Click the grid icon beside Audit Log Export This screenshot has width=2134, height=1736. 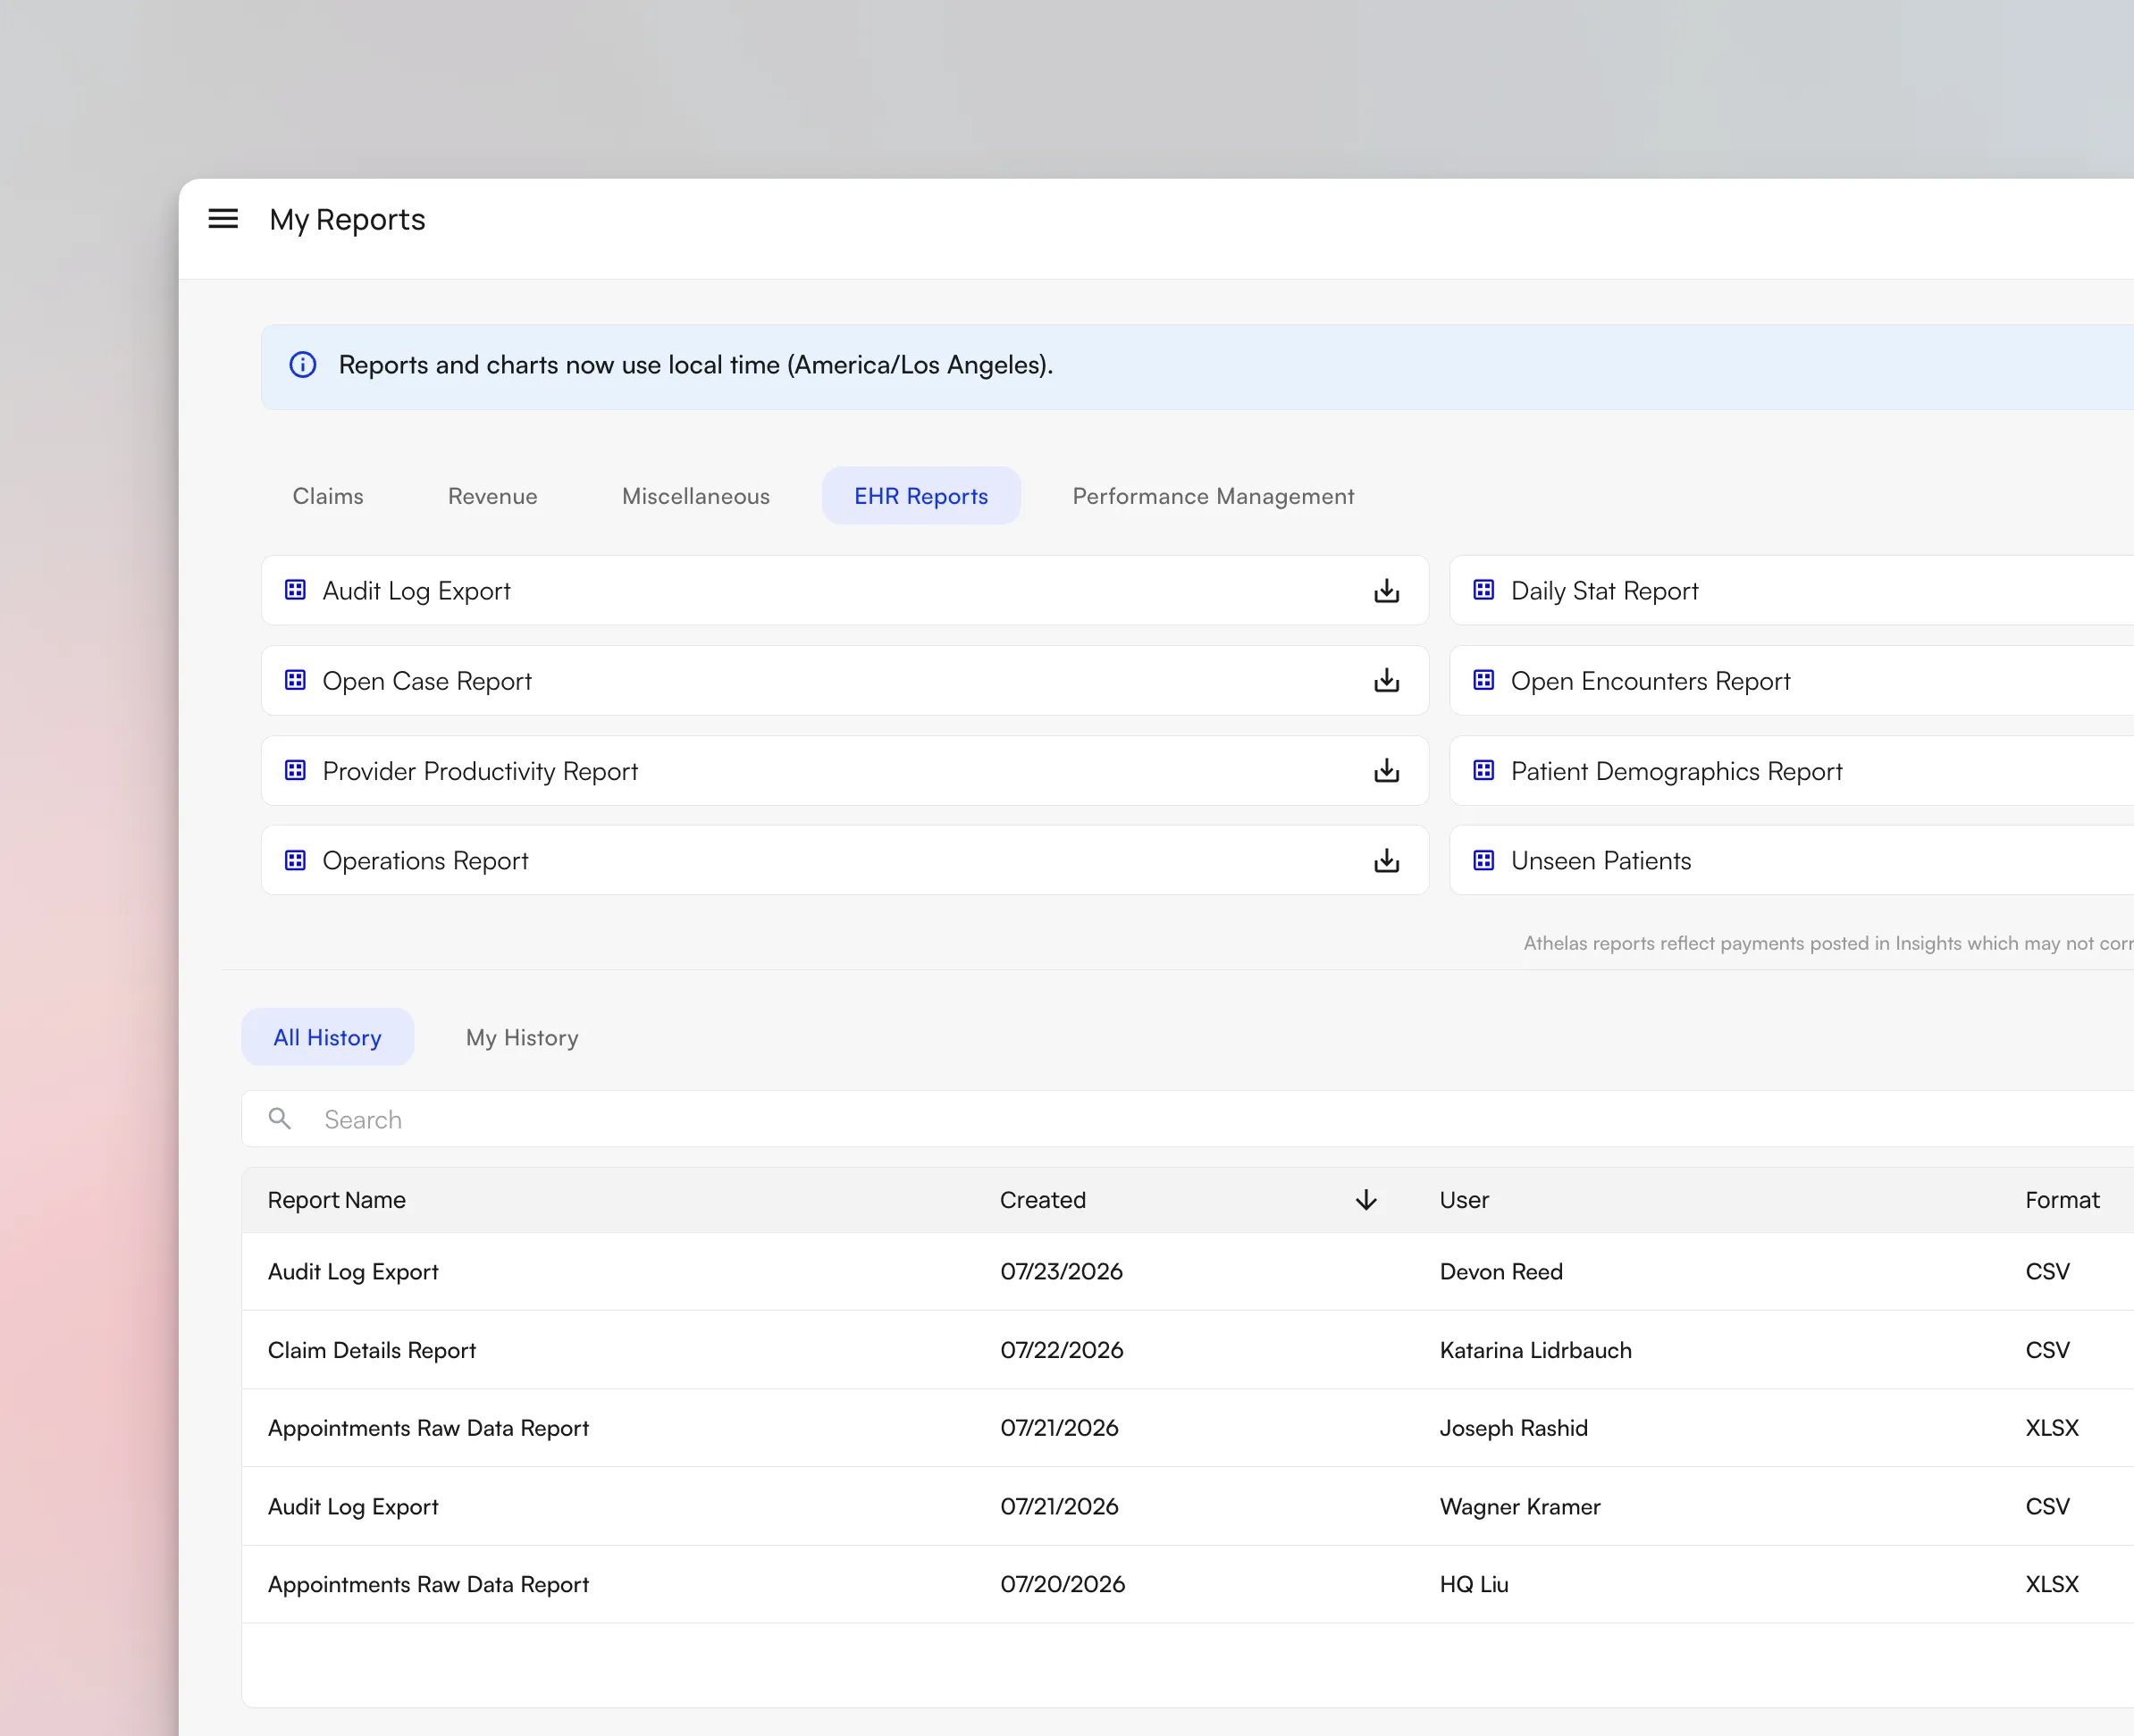pos(295,590)
